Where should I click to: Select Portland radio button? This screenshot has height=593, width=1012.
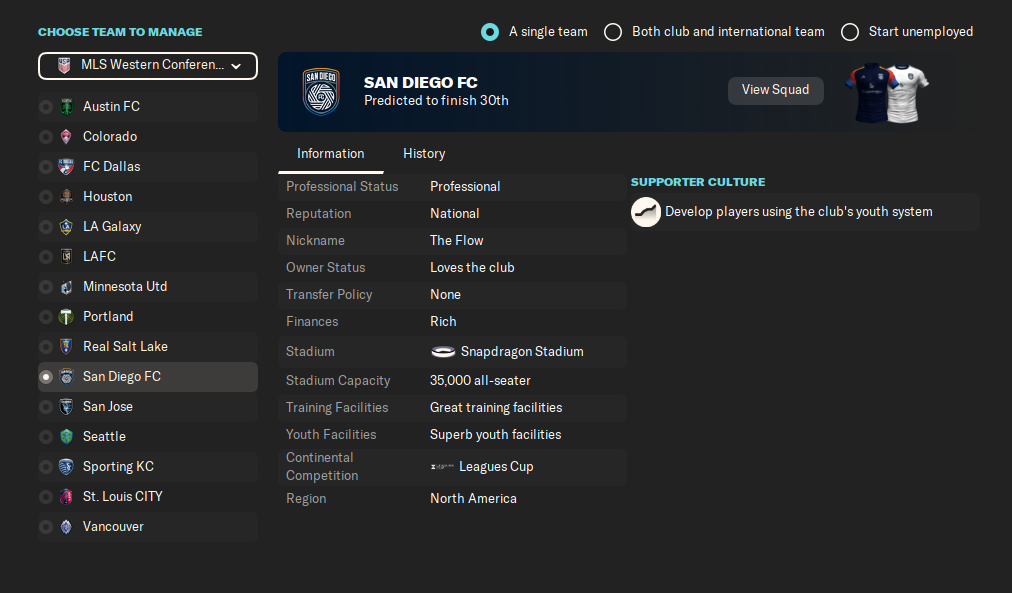(46, 317)
